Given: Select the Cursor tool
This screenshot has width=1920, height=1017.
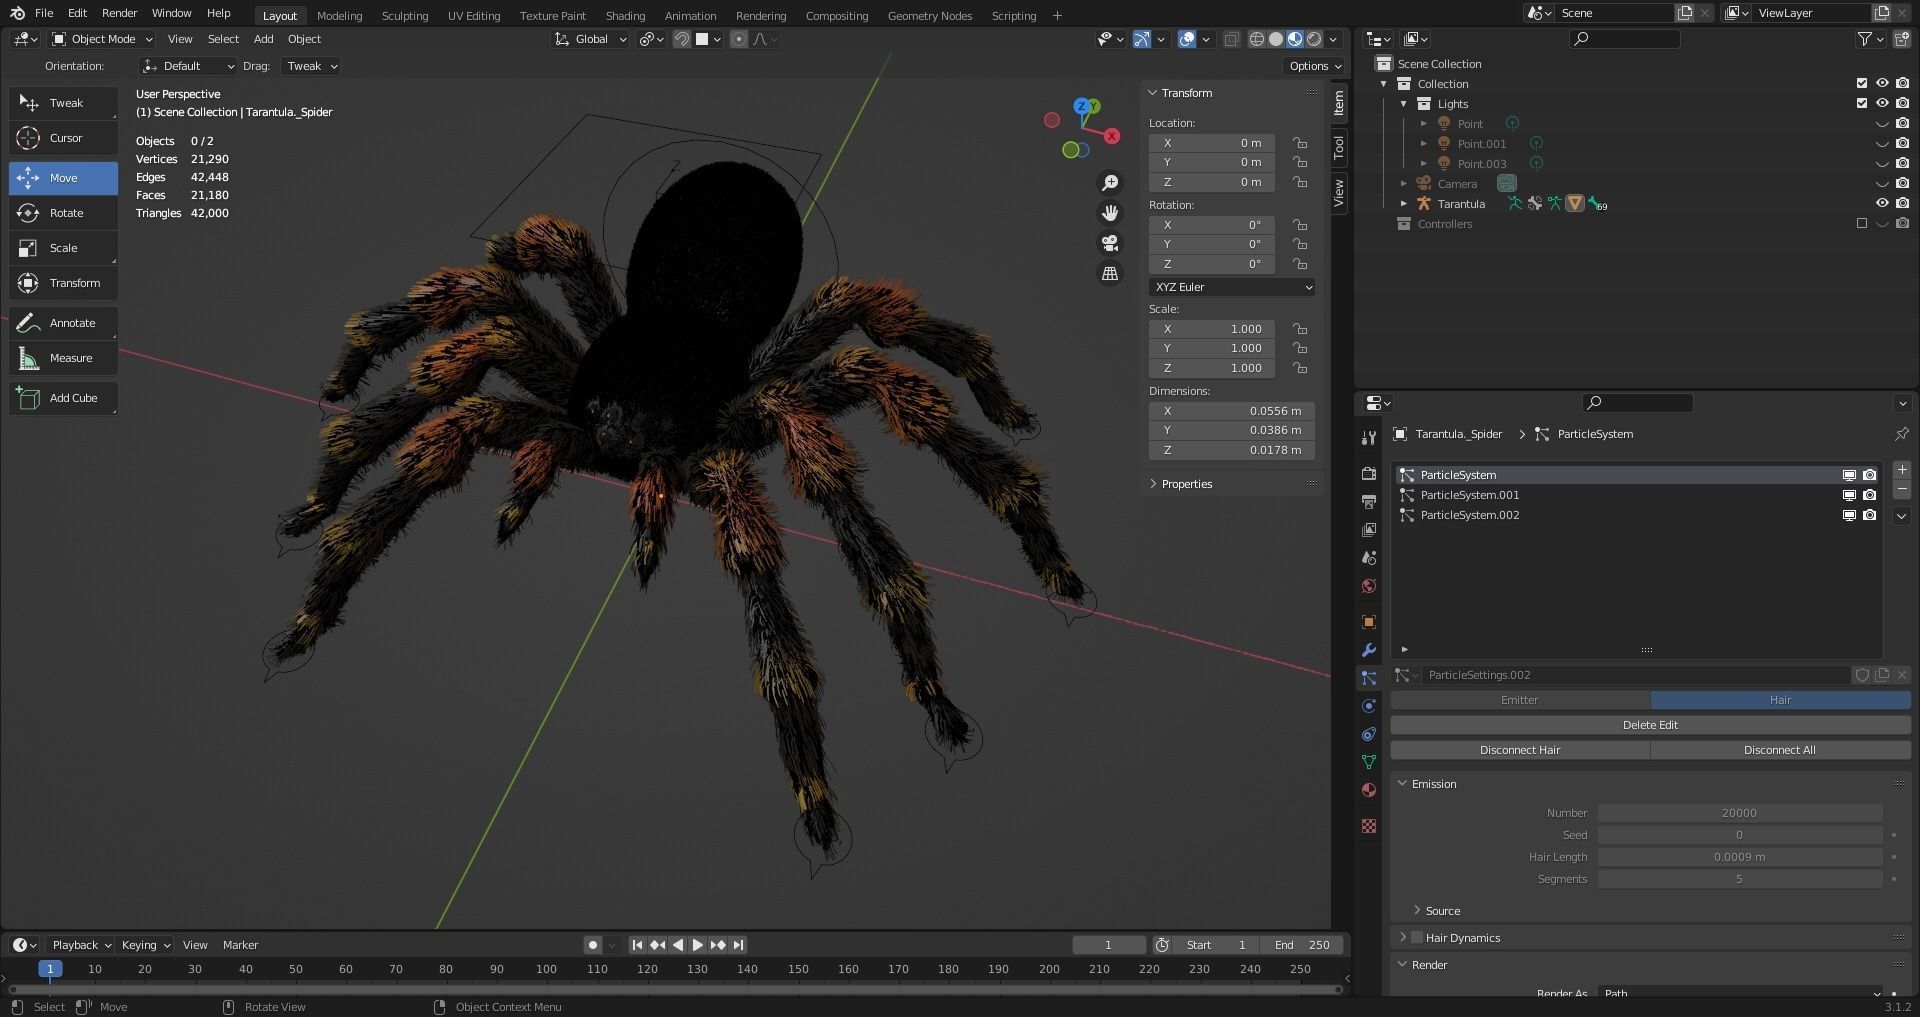Looking at the screenshot, I should tap(63, 138).
